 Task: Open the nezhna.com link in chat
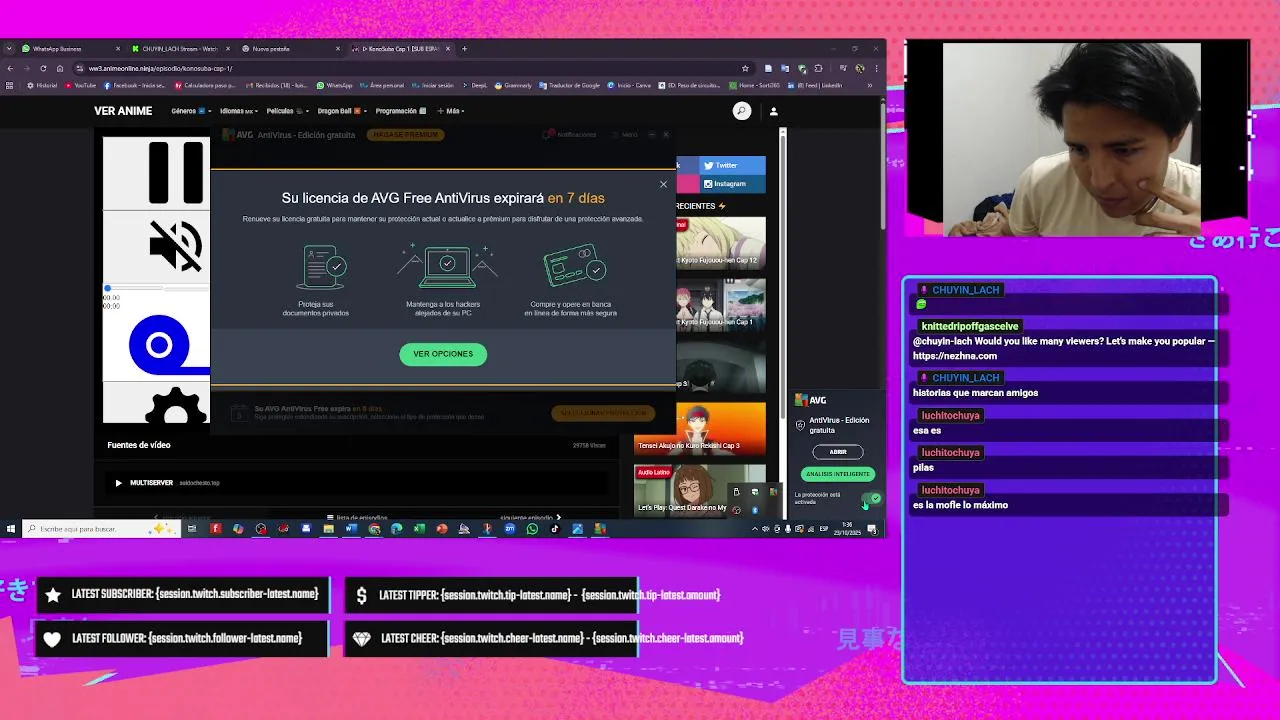point(955,356)
